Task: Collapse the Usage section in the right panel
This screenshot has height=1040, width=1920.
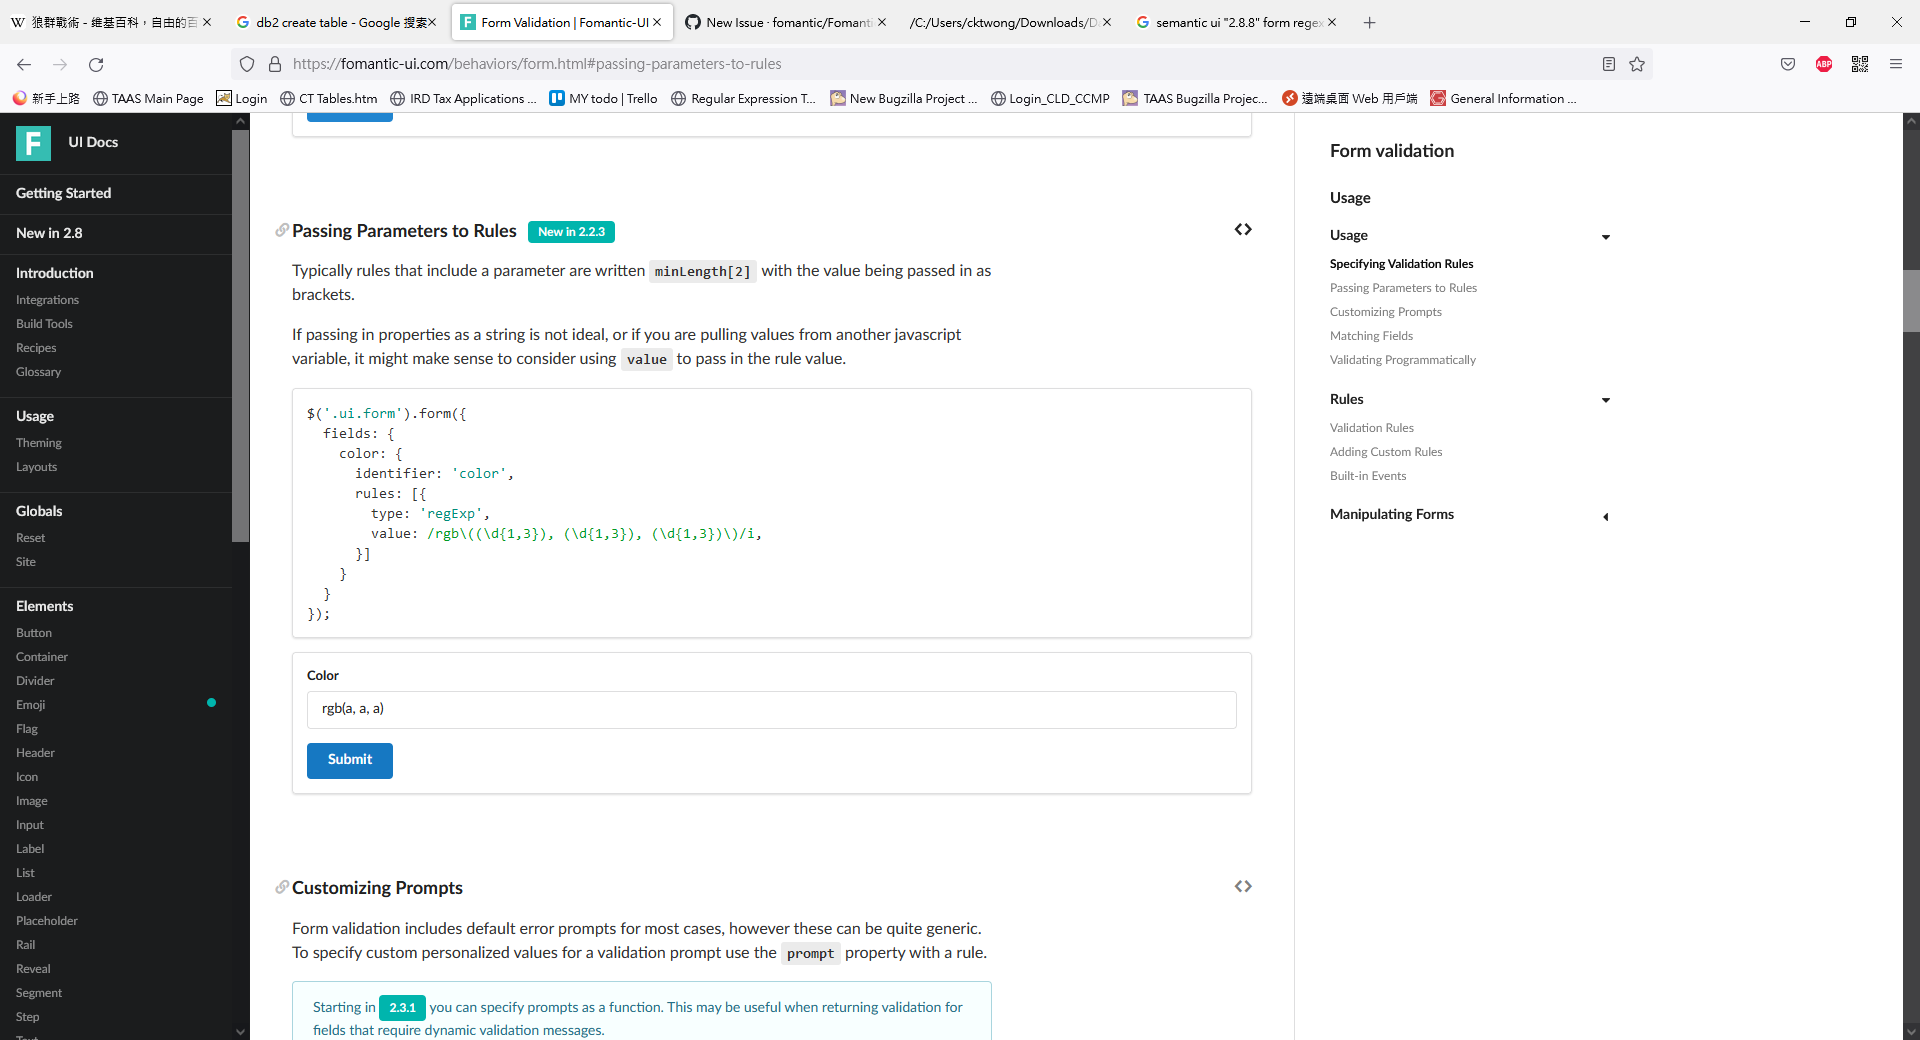Action: tap(1606, 237)
